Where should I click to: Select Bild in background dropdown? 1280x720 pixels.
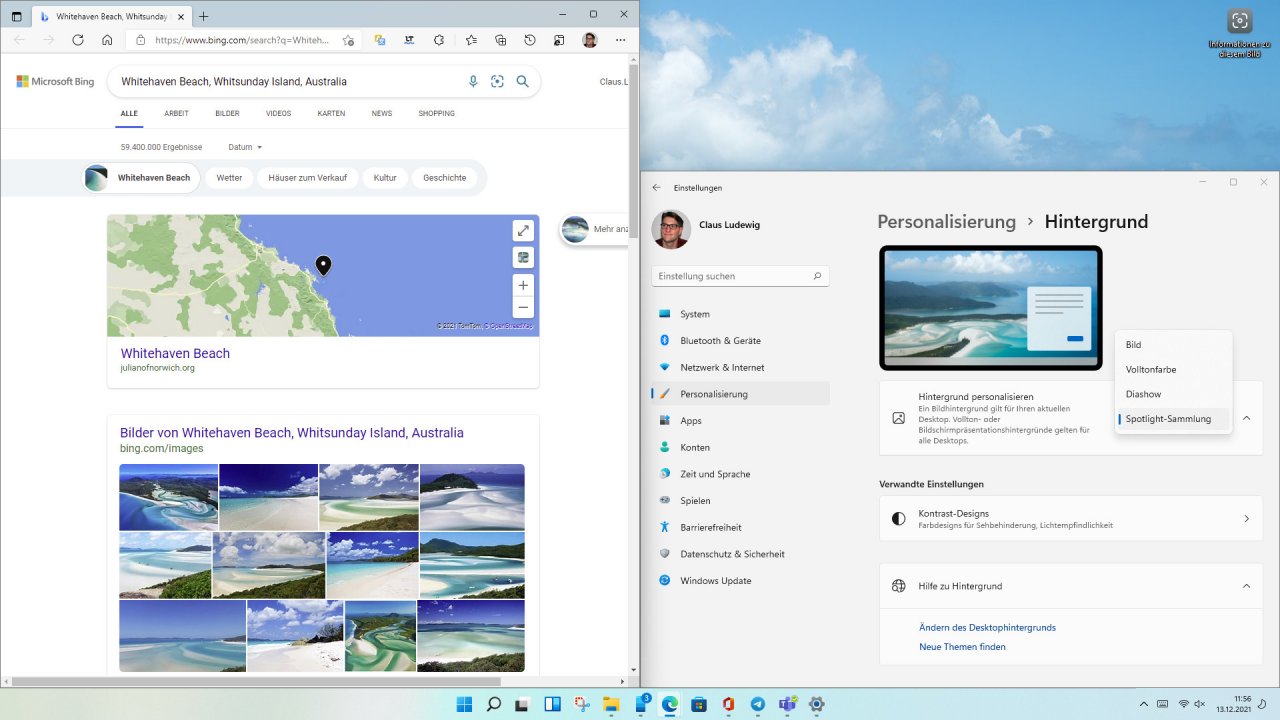click(1173, 345)
